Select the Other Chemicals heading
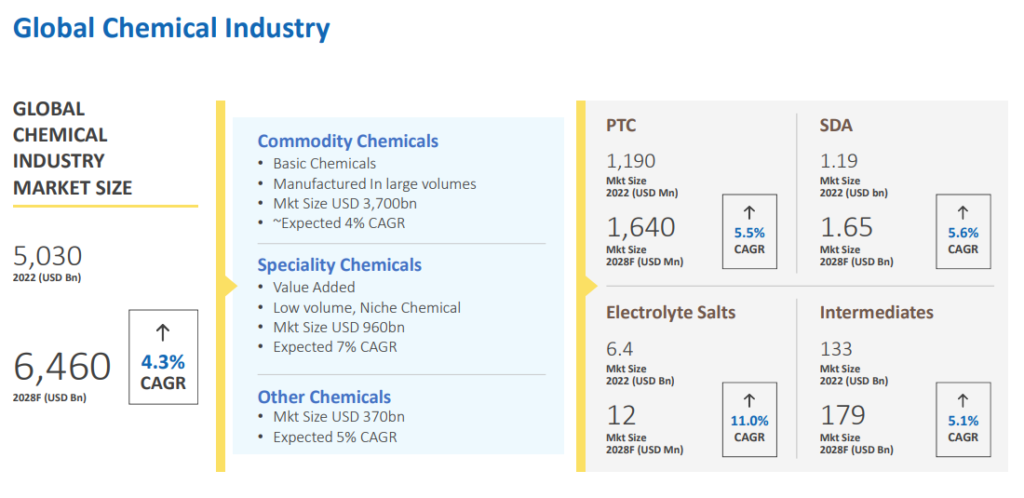1024x498 pixels. click(324, 397)
